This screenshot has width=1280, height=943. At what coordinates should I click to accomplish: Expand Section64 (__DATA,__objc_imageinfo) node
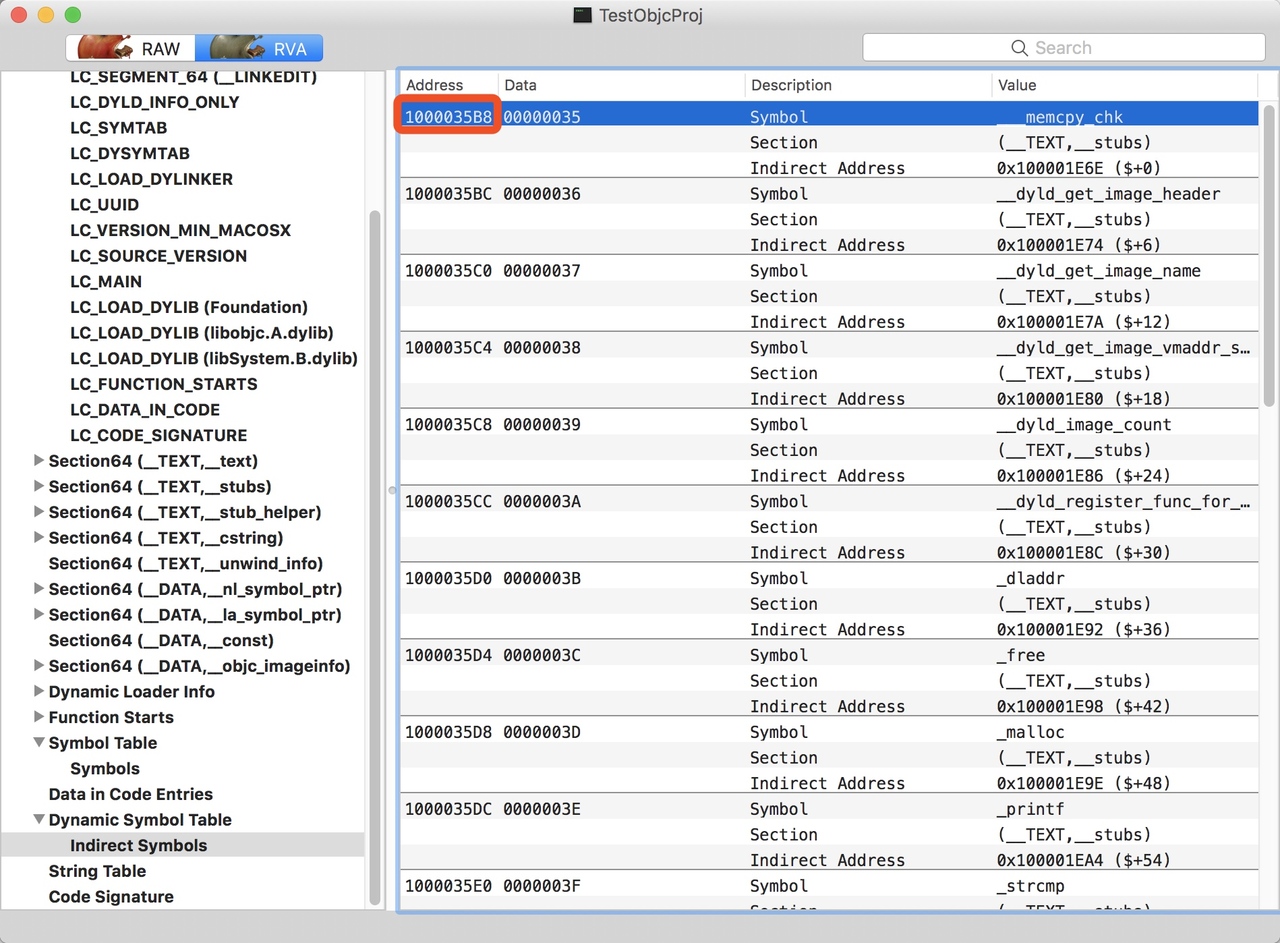point(39,666)
